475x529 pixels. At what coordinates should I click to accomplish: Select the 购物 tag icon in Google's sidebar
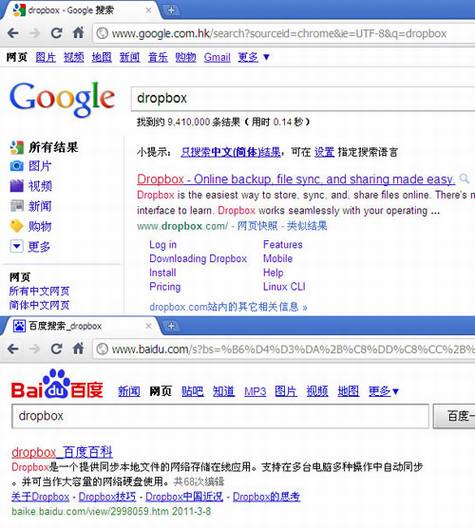click(17, 226)
